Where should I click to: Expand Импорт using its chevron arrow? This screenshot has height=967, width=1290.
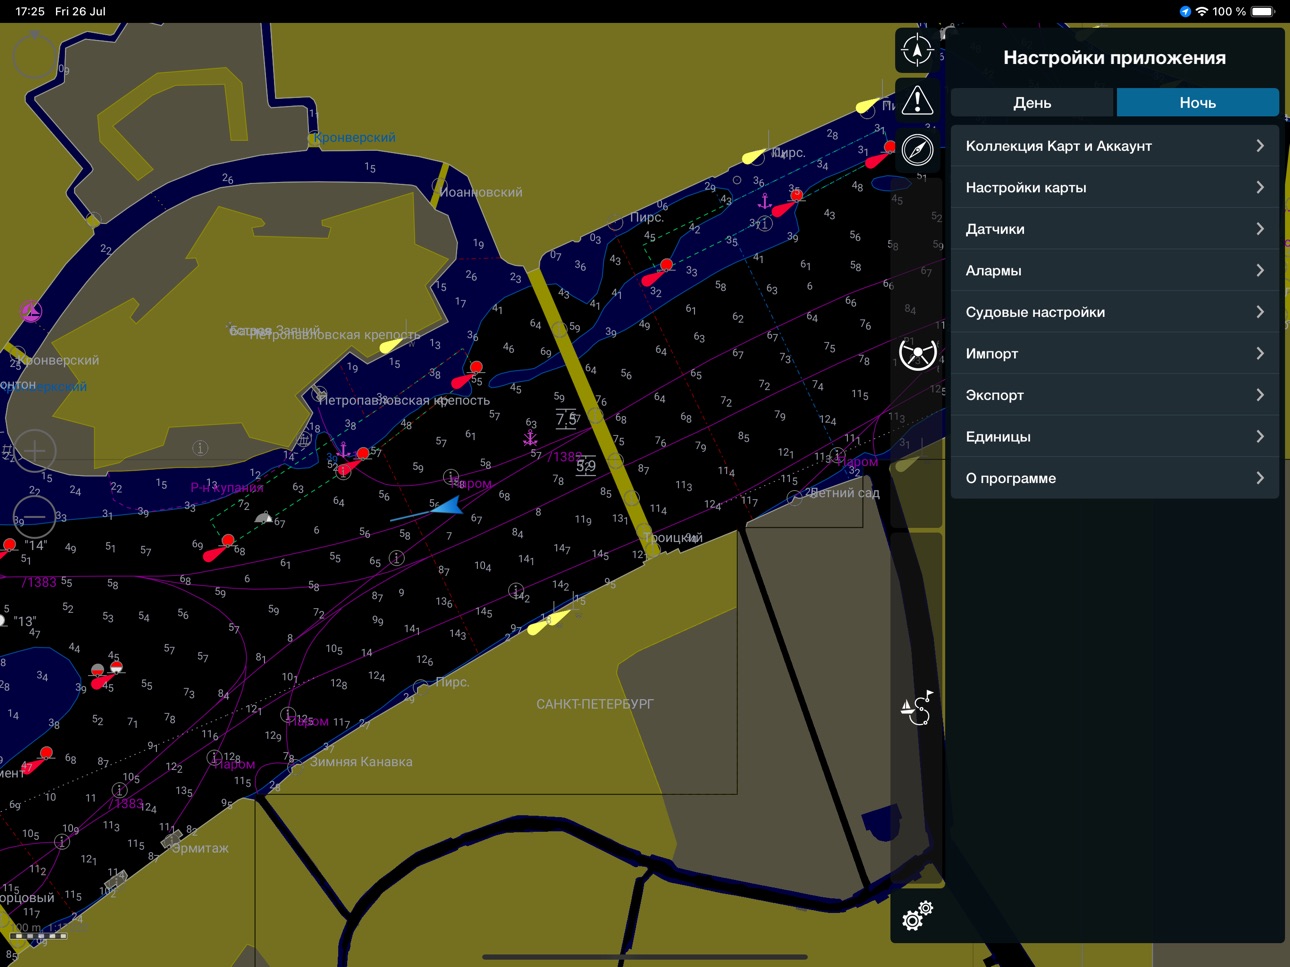pos(1260,353)
